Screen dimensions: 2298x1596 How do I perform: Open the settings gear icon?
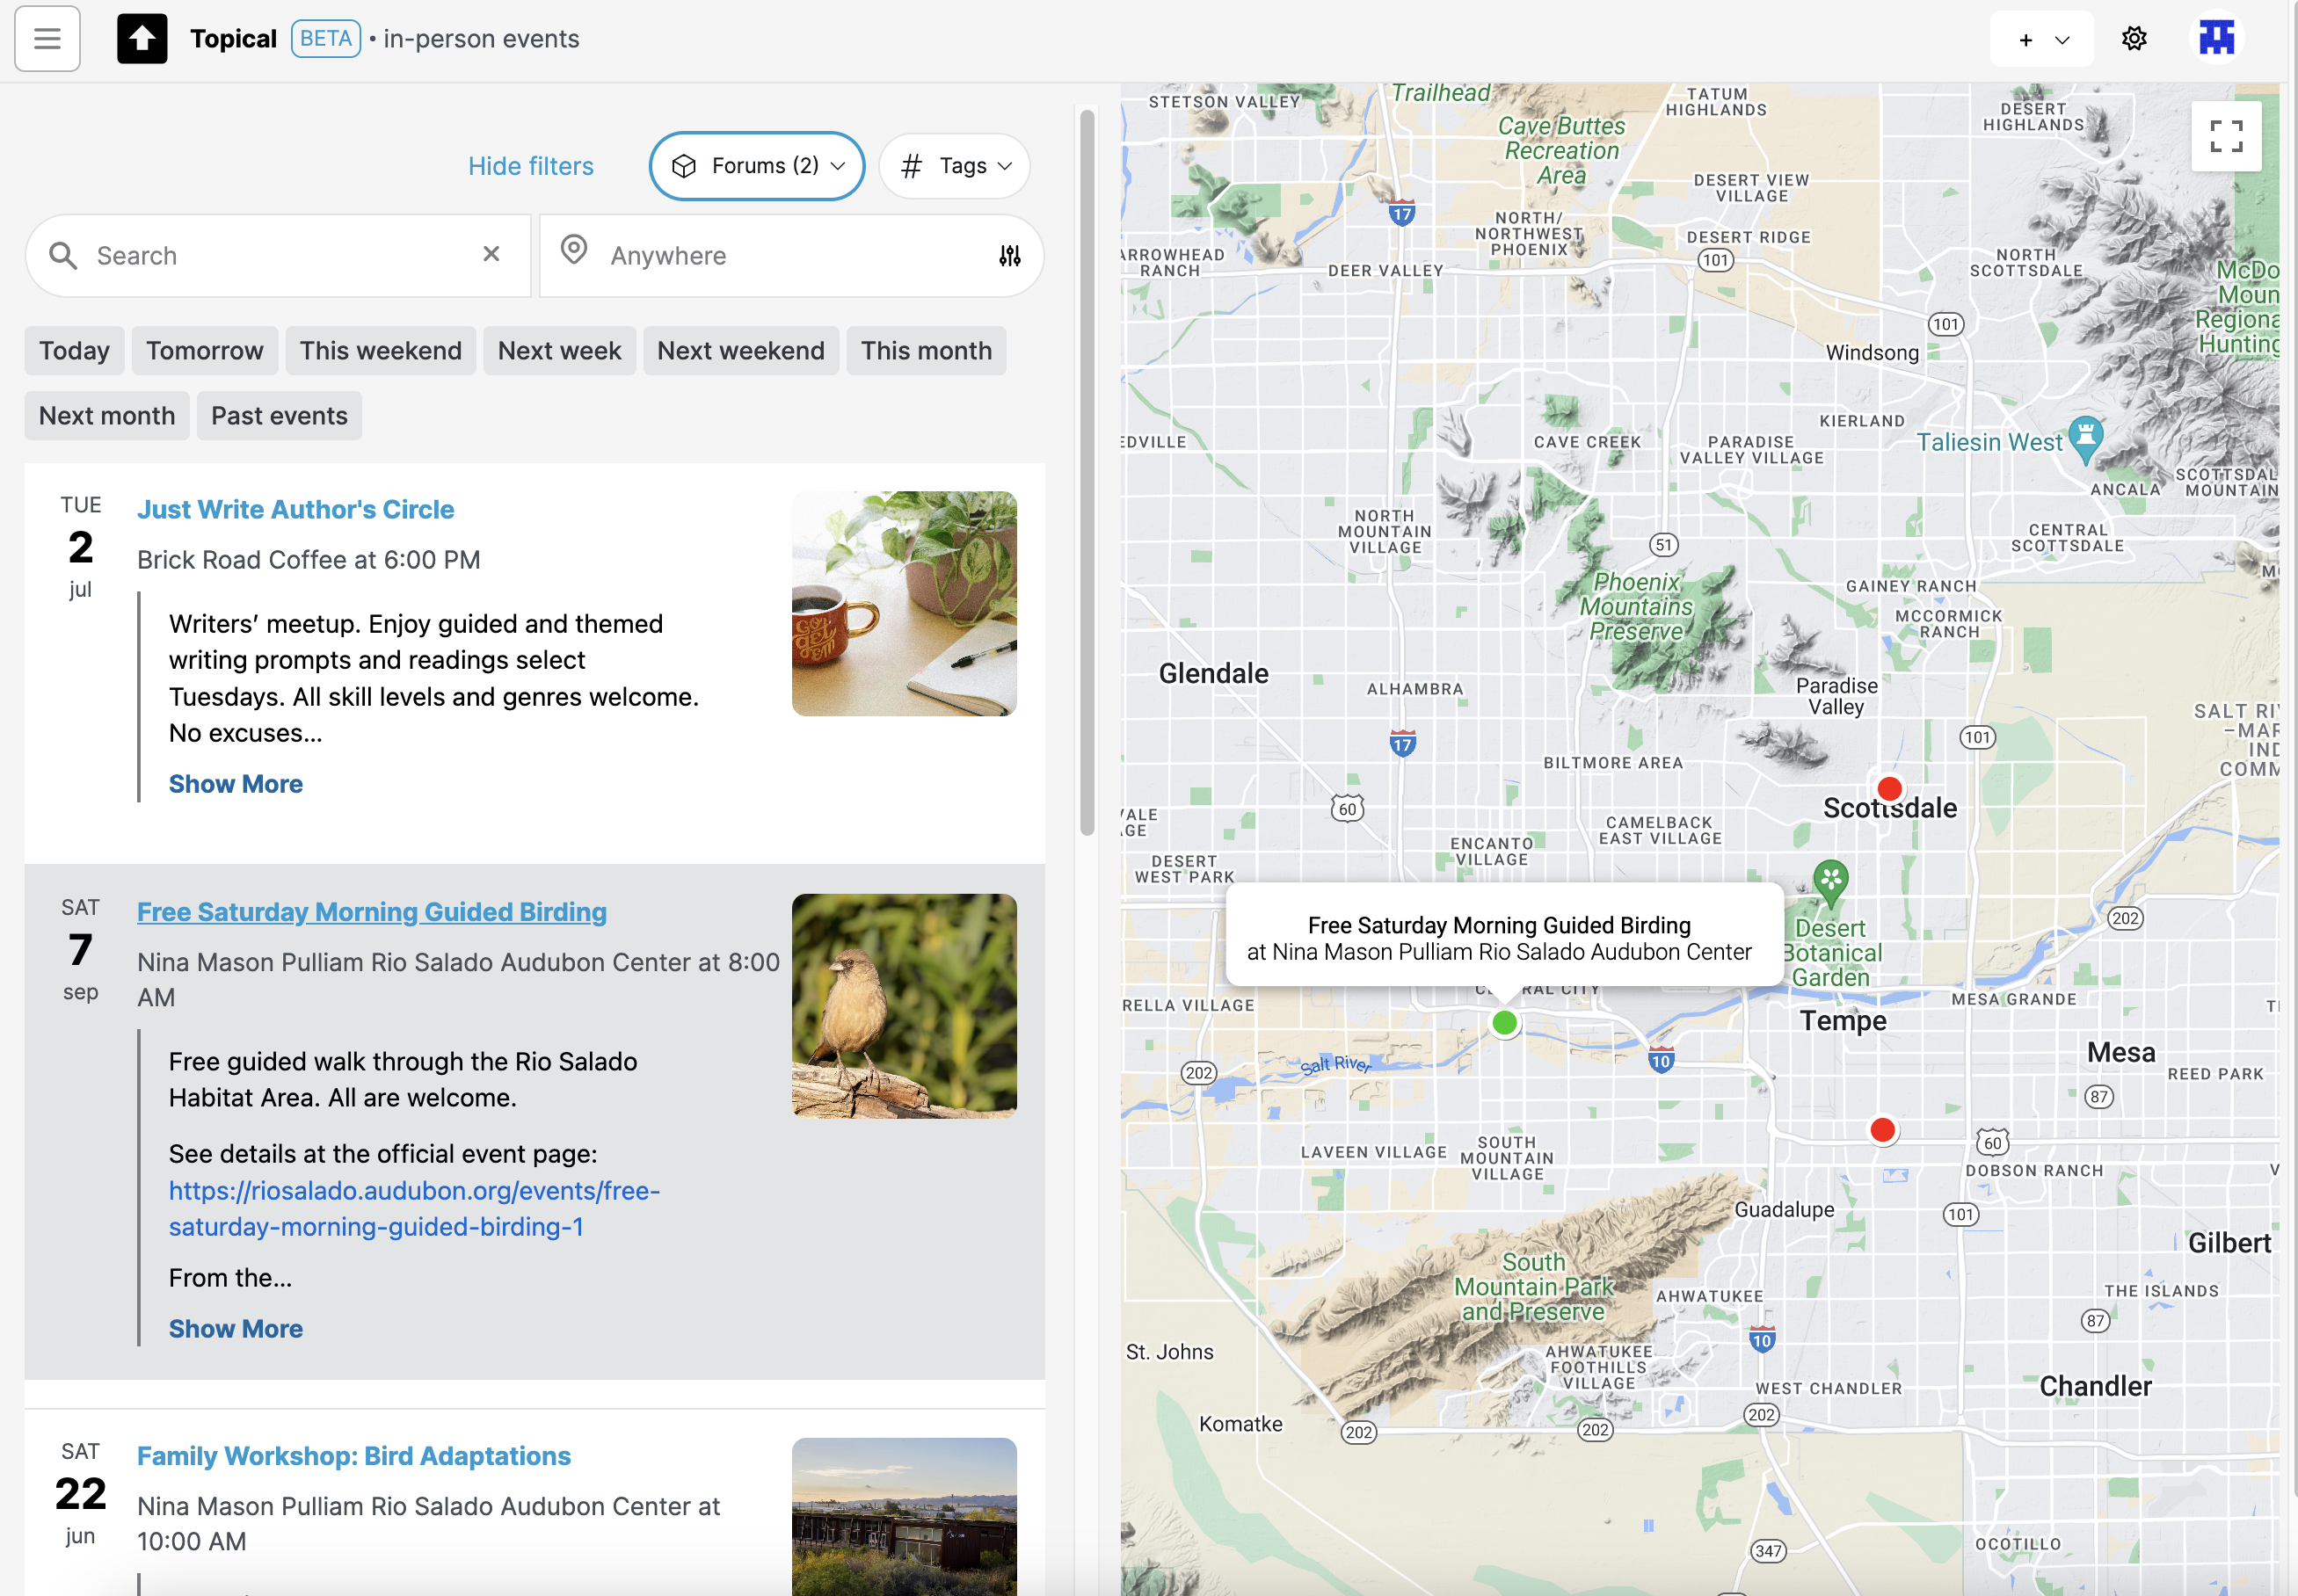(x=2134, y=39)
